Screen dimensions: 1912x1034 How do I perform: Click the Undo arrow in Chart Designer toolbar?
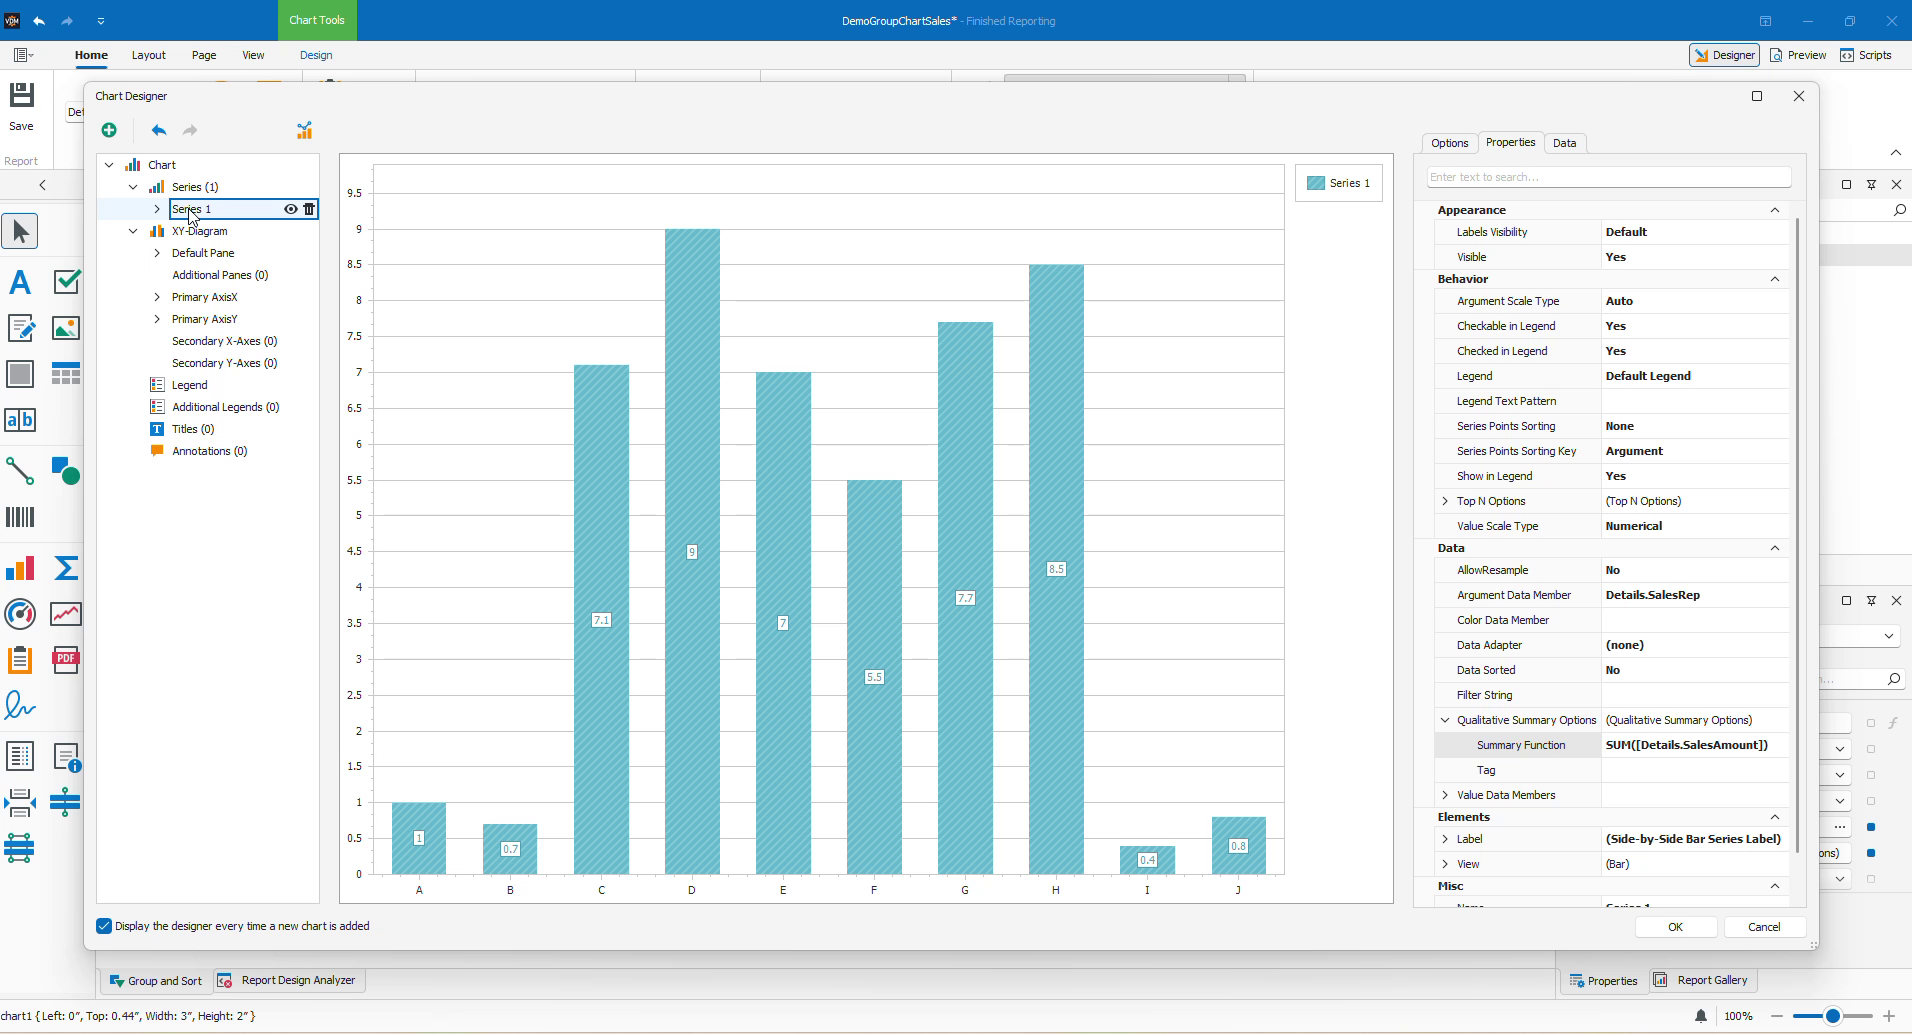pos(159,130)
